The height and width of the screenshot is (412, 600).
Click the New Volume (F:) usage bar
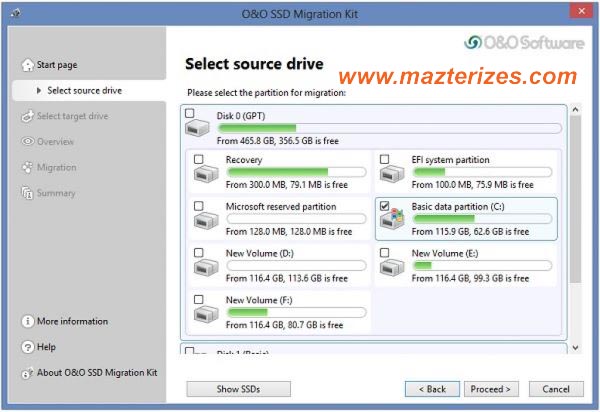pyautogui.click(x=296, y=313)
